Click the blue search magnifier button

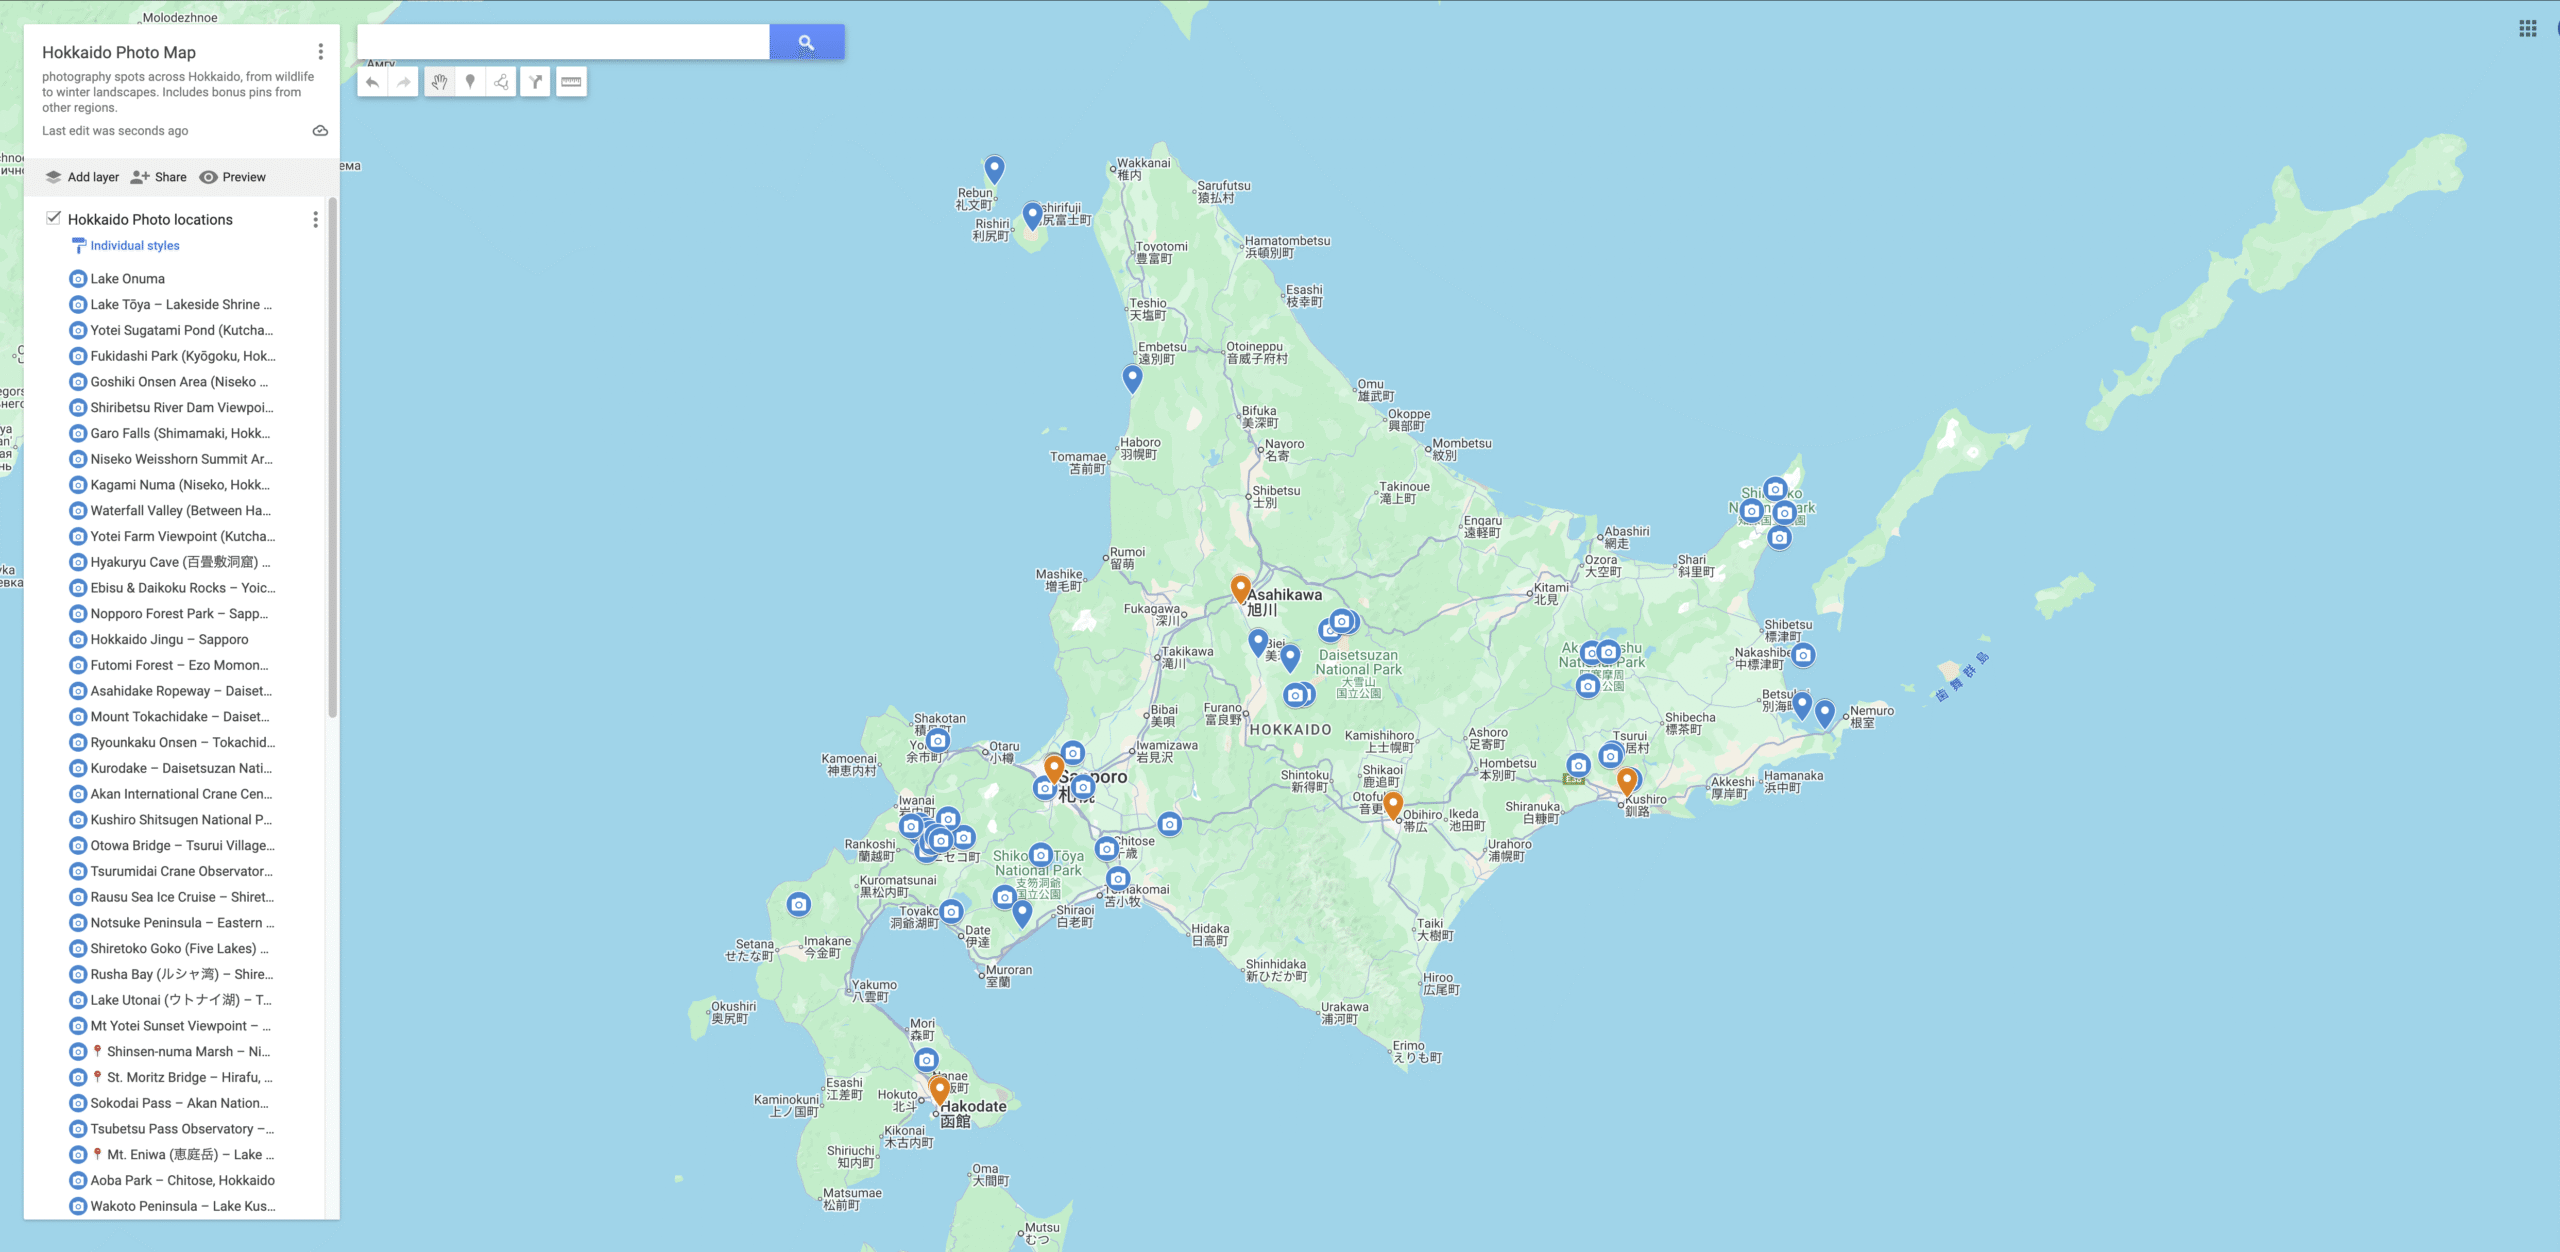coord(806,42)
